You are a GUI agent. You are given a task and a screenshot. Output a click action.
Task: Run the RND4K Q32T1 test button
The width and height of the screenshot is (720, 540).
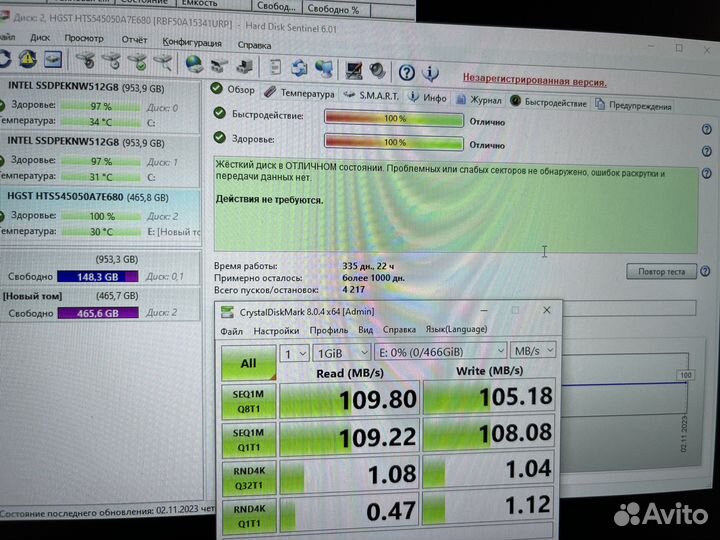point(249,478)
